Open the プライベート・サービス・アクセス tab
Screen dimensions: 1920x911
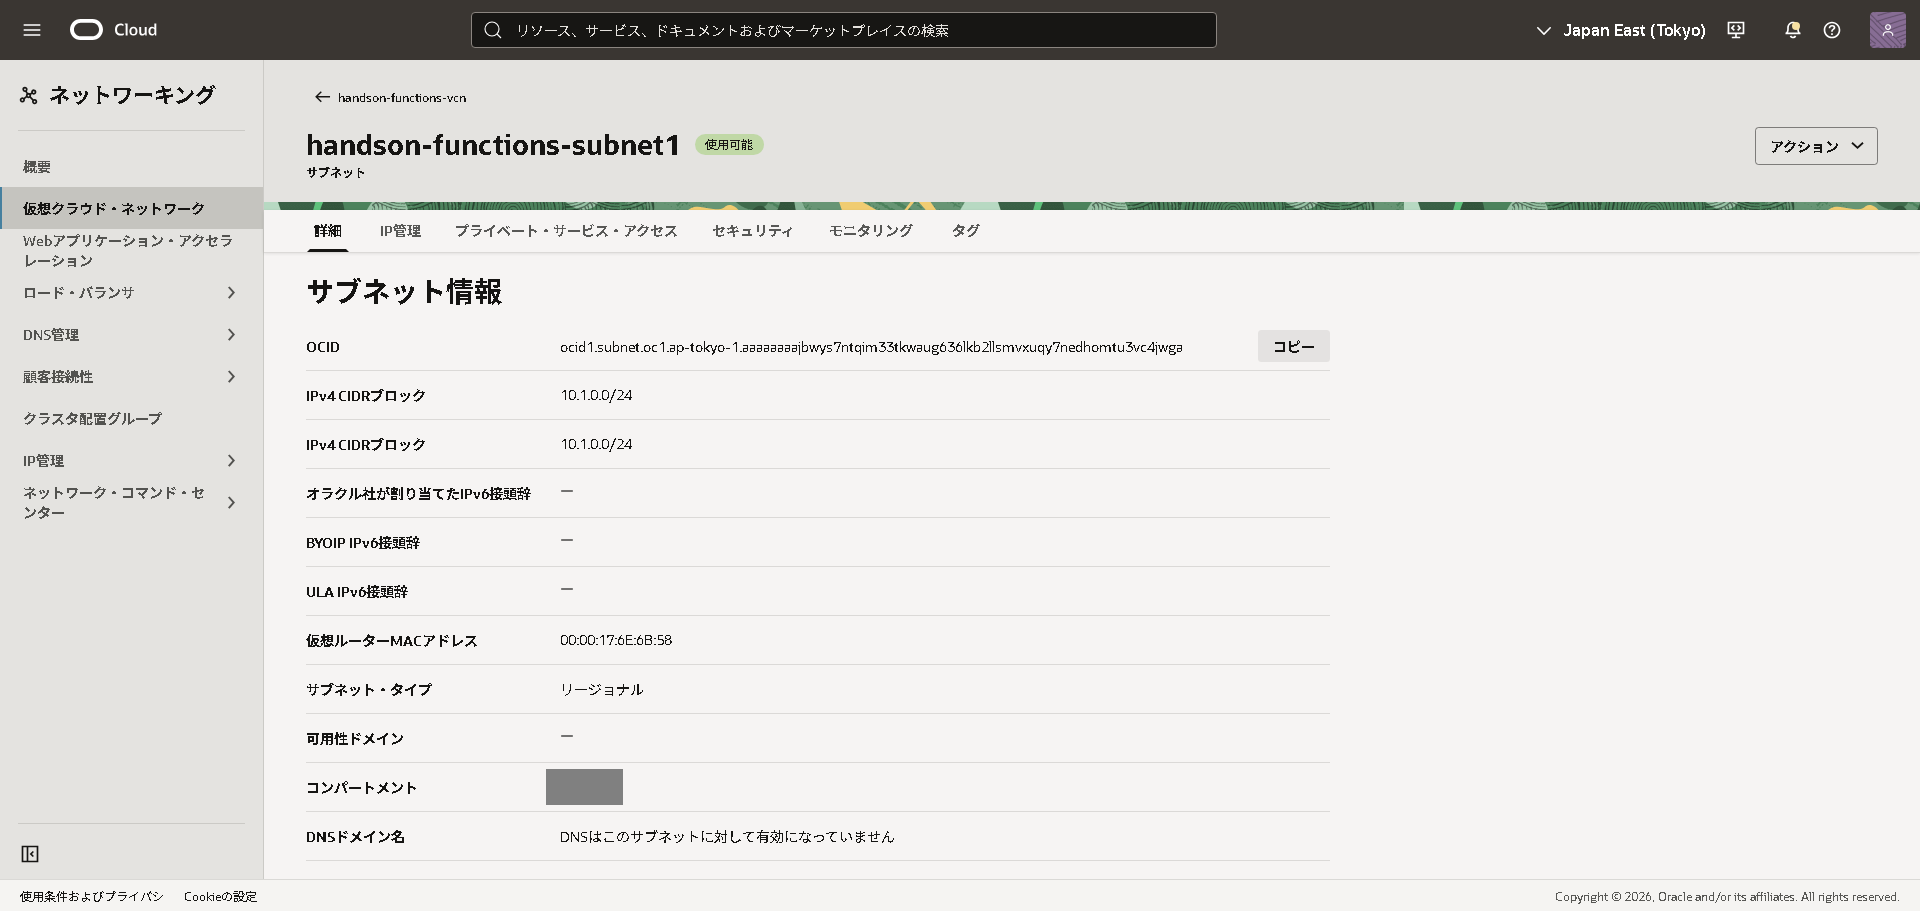coord(566,231)
